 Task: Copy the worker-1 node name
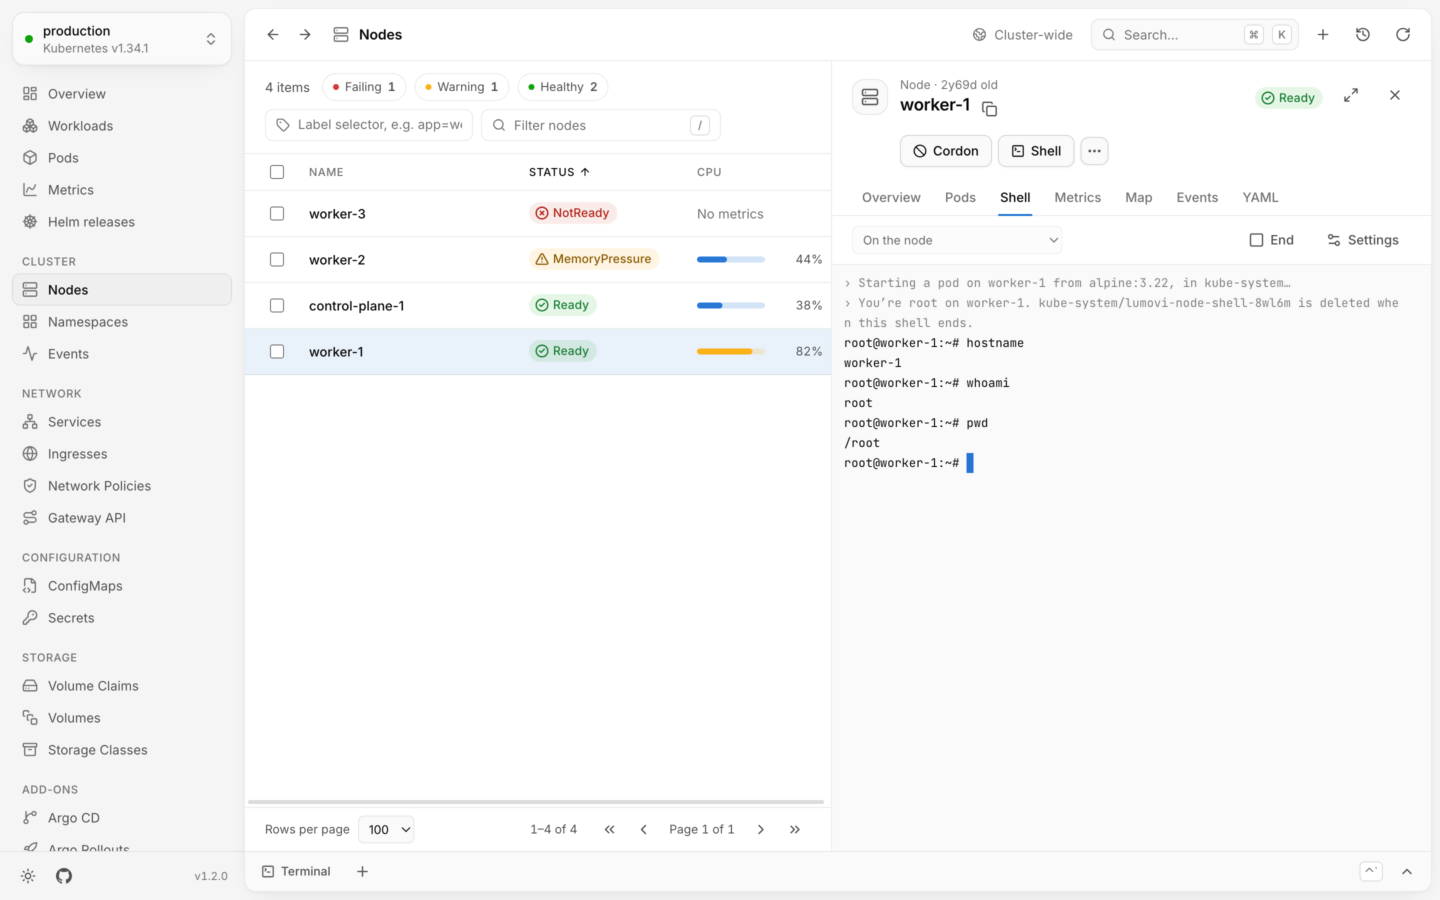pyautogui.click(x=990, y=109)
